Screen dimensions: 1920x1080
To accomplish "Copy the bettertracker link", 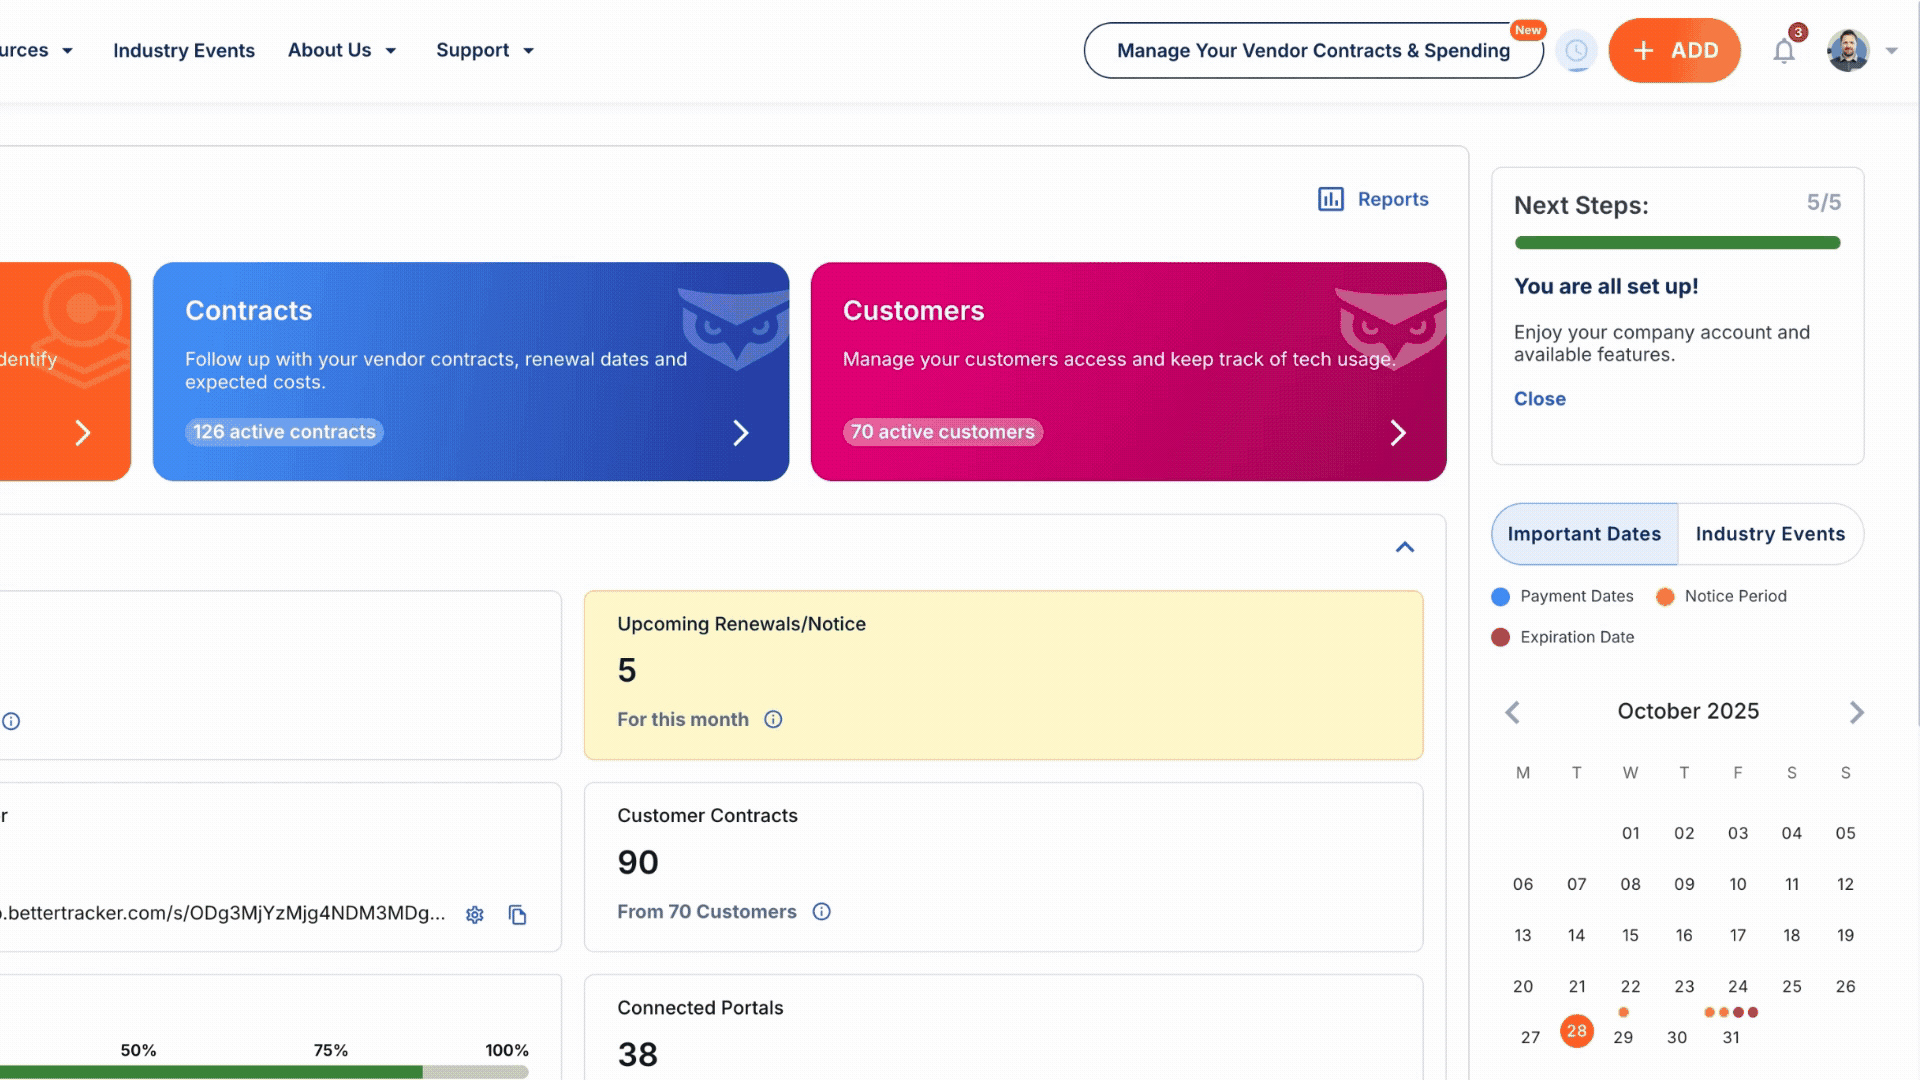I will pos(517,915).
